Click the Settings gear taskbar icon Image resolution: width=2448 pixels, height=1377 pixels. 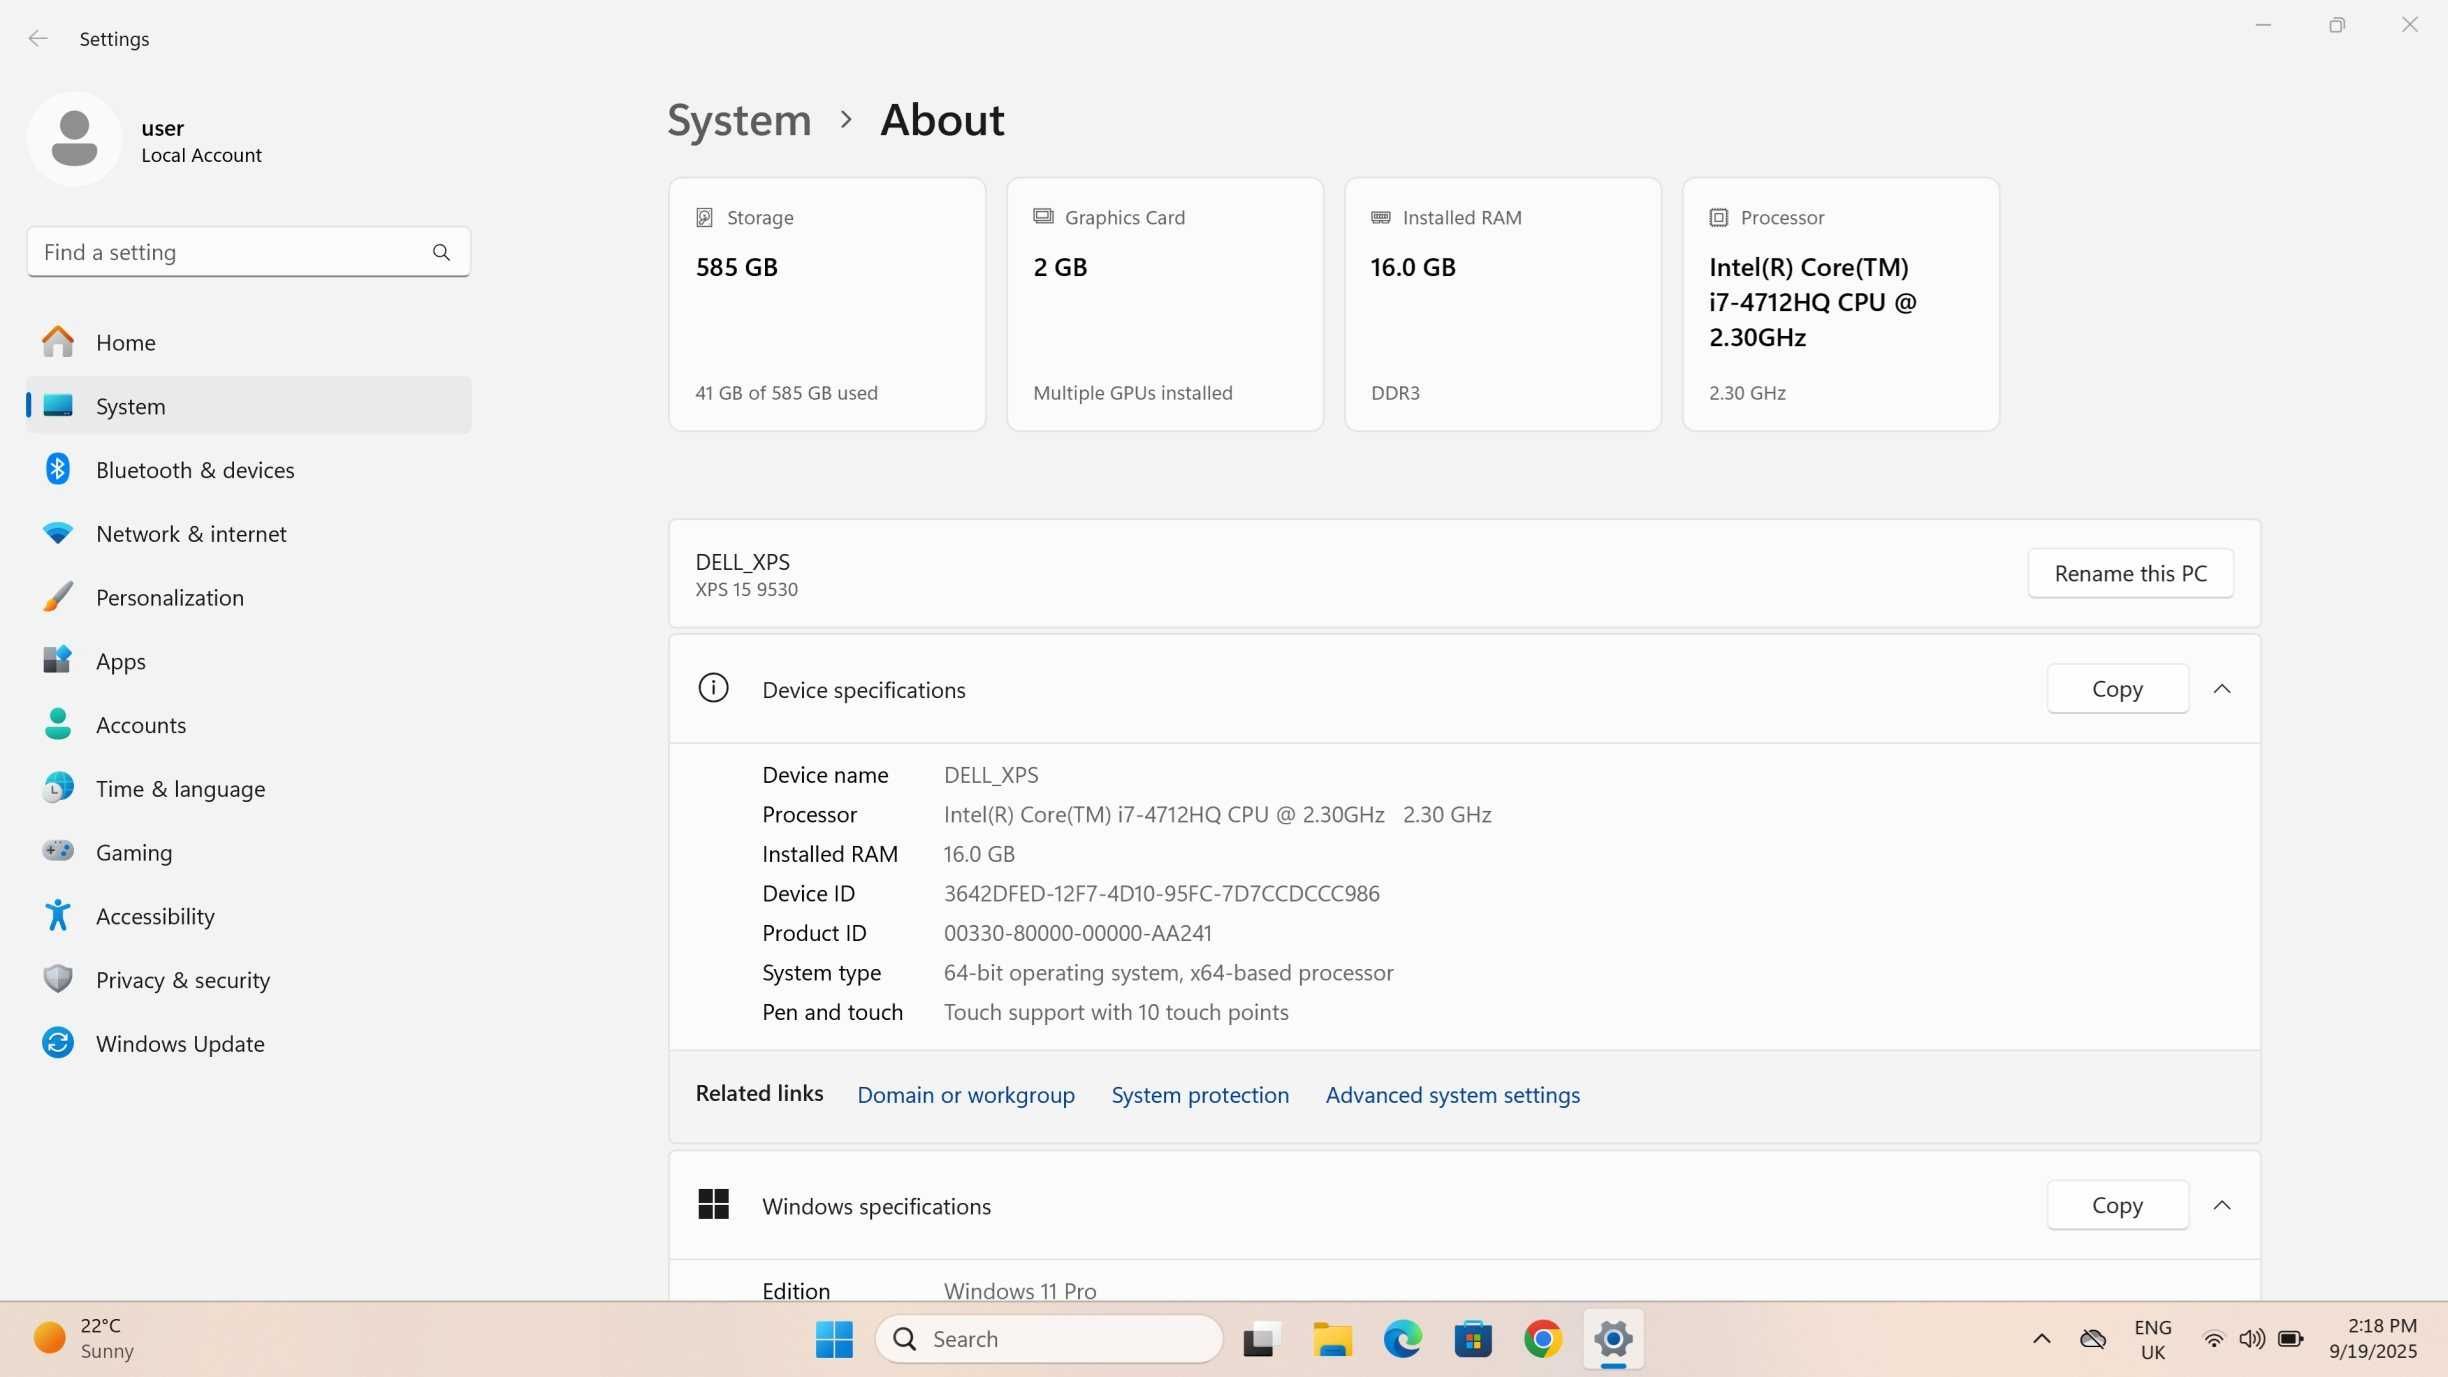pyautogui.click(x=1613, y=1339)
